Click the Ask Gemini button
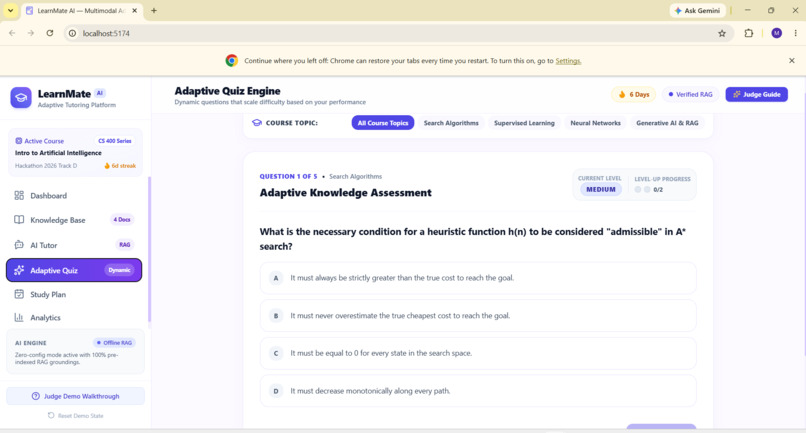 (697, 10)
